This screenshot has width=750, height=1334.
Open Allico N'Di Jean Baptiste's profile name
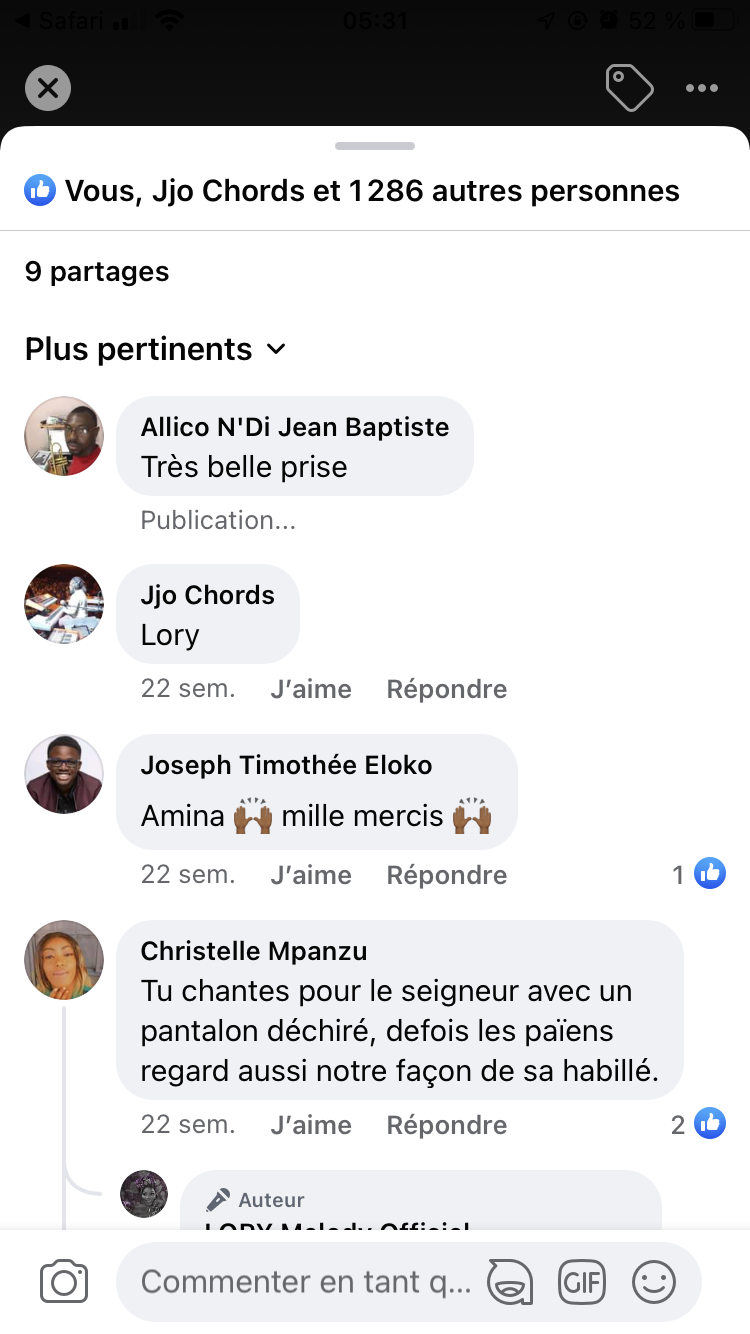click(x=295, y=427)
